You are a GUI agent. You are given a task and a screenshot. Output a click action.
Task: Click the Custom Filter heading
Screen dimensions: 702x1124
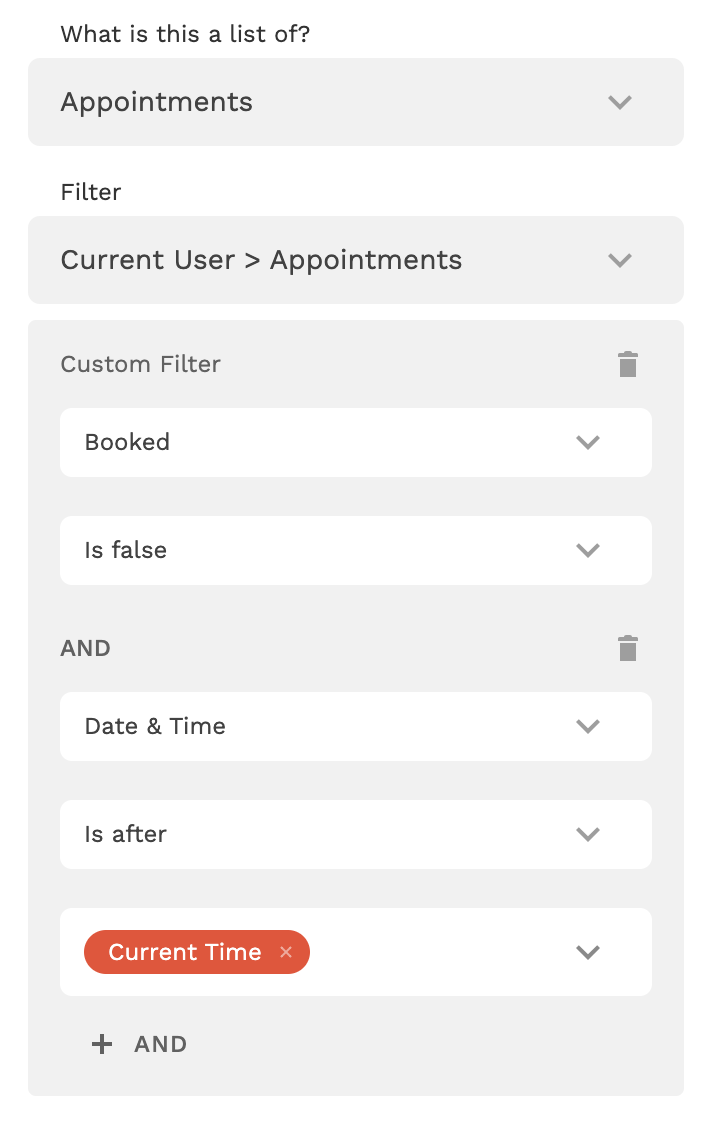(x=141, y=364)
